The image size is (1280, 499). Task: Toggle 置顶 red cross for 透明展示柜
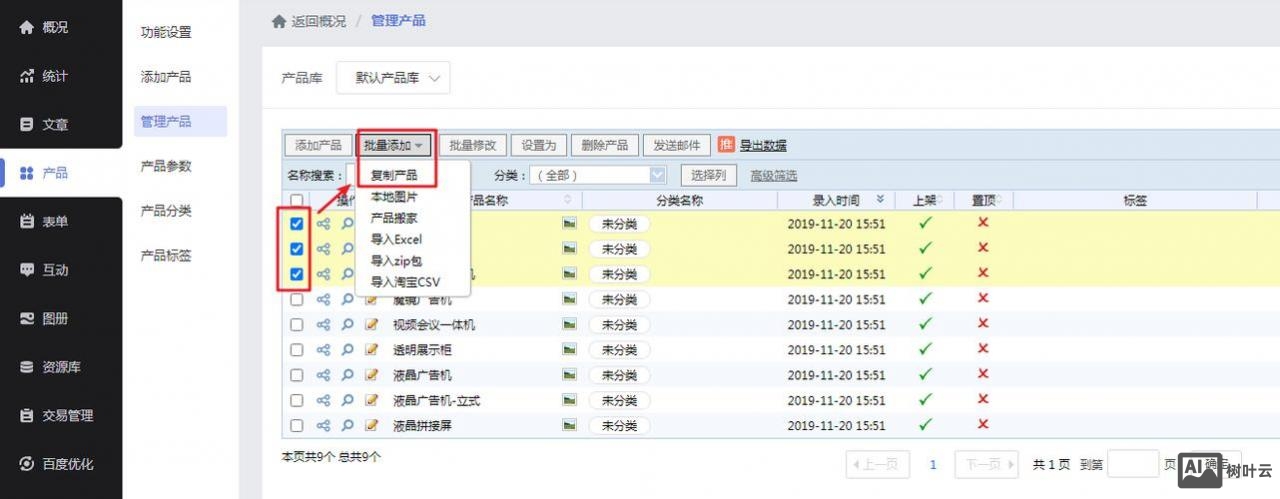tap(983, 348)
